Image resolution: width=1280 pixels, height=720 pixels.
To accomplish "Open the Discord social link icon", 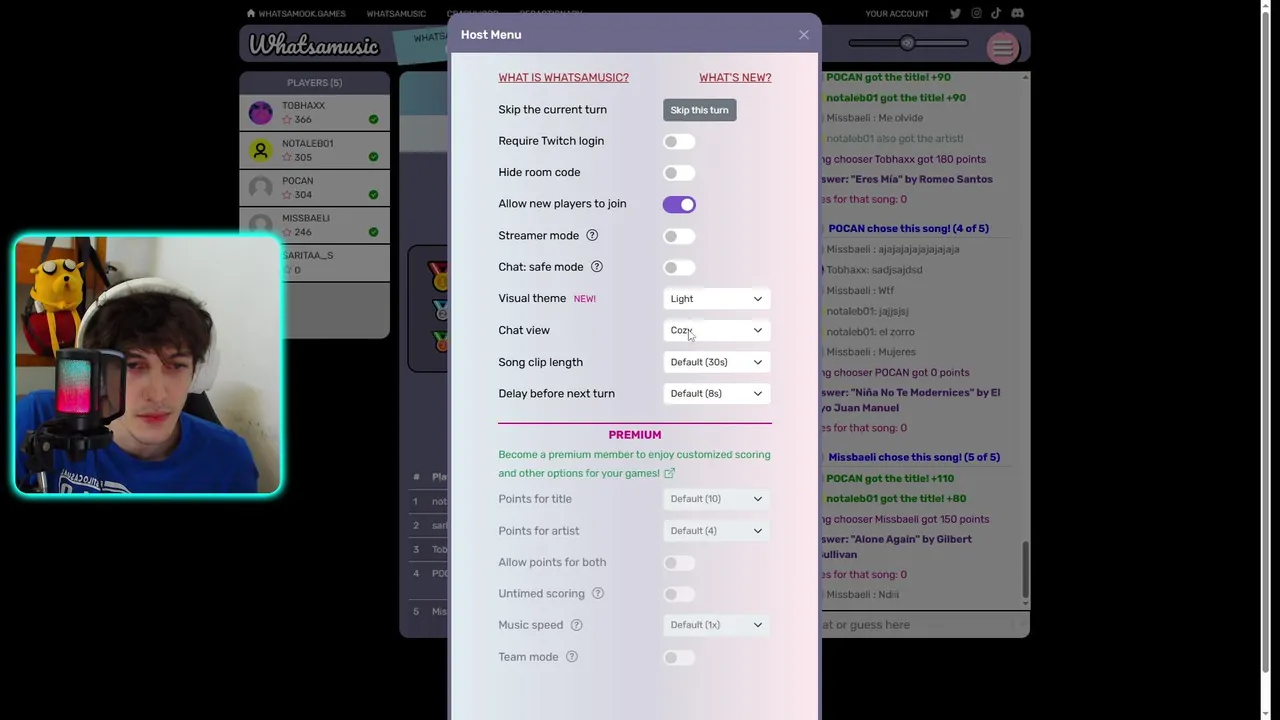I will click(1017, 13).
